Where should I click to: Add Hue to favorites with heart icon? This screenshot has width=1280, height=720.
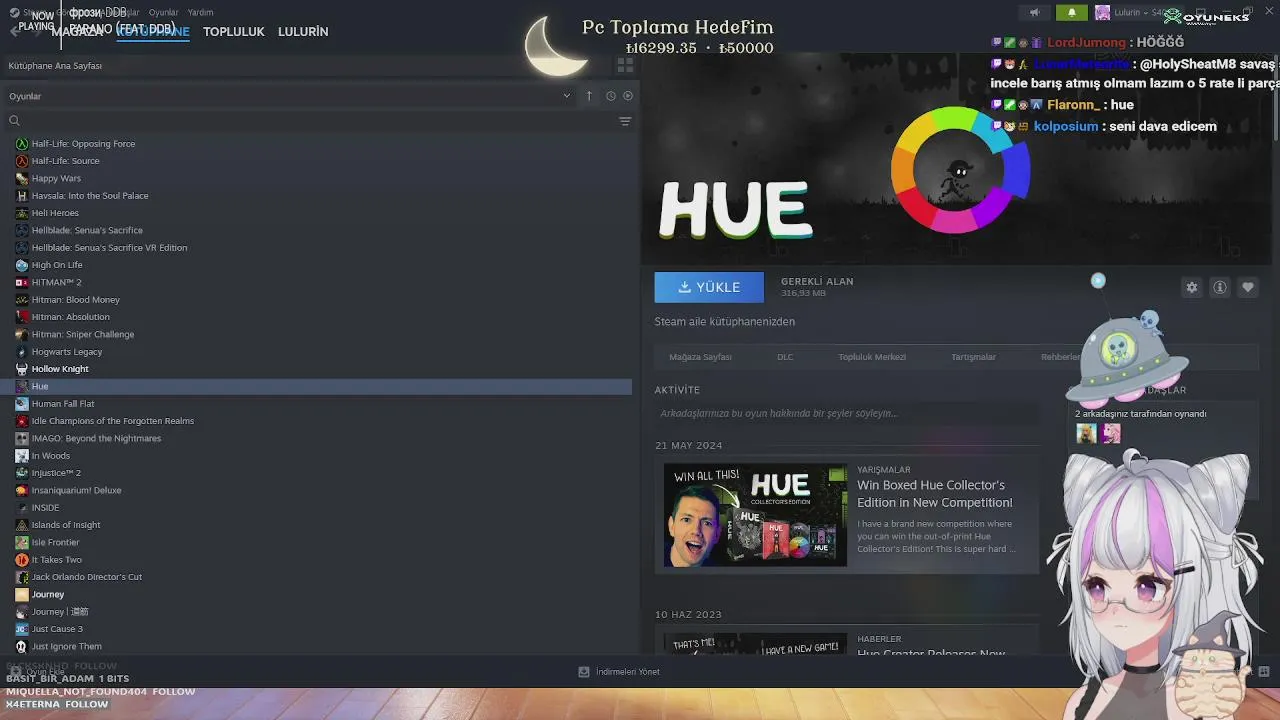pos(1248,287)
